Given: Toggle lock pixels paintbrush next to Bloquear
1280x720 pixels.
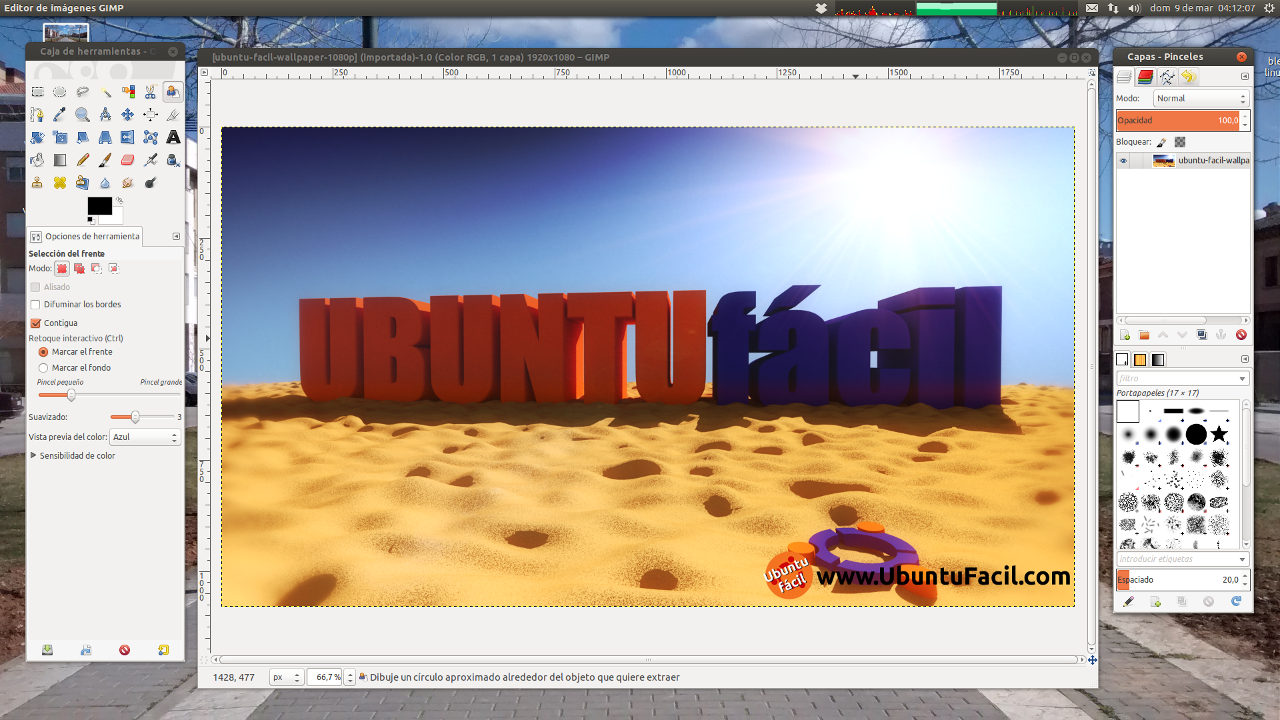Looking at the screenshot, I should point(1161,142).
